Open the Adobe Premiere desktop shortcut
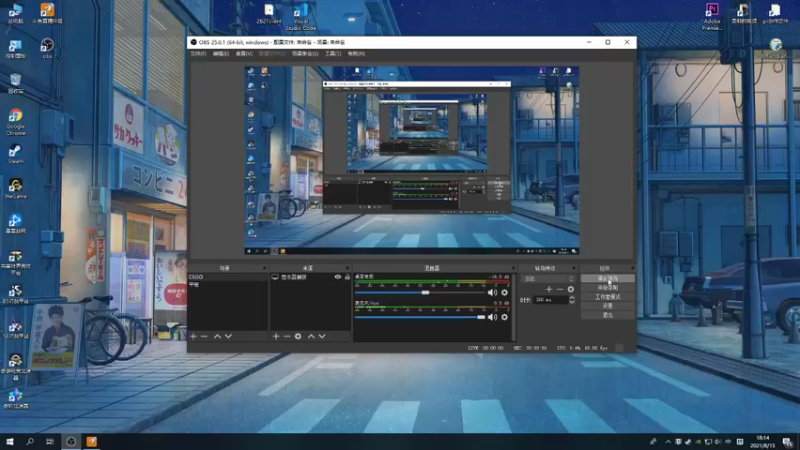Image resolution: width=800 pixels, height=450 pixels. pyautogui.click(x=712, y=16)
